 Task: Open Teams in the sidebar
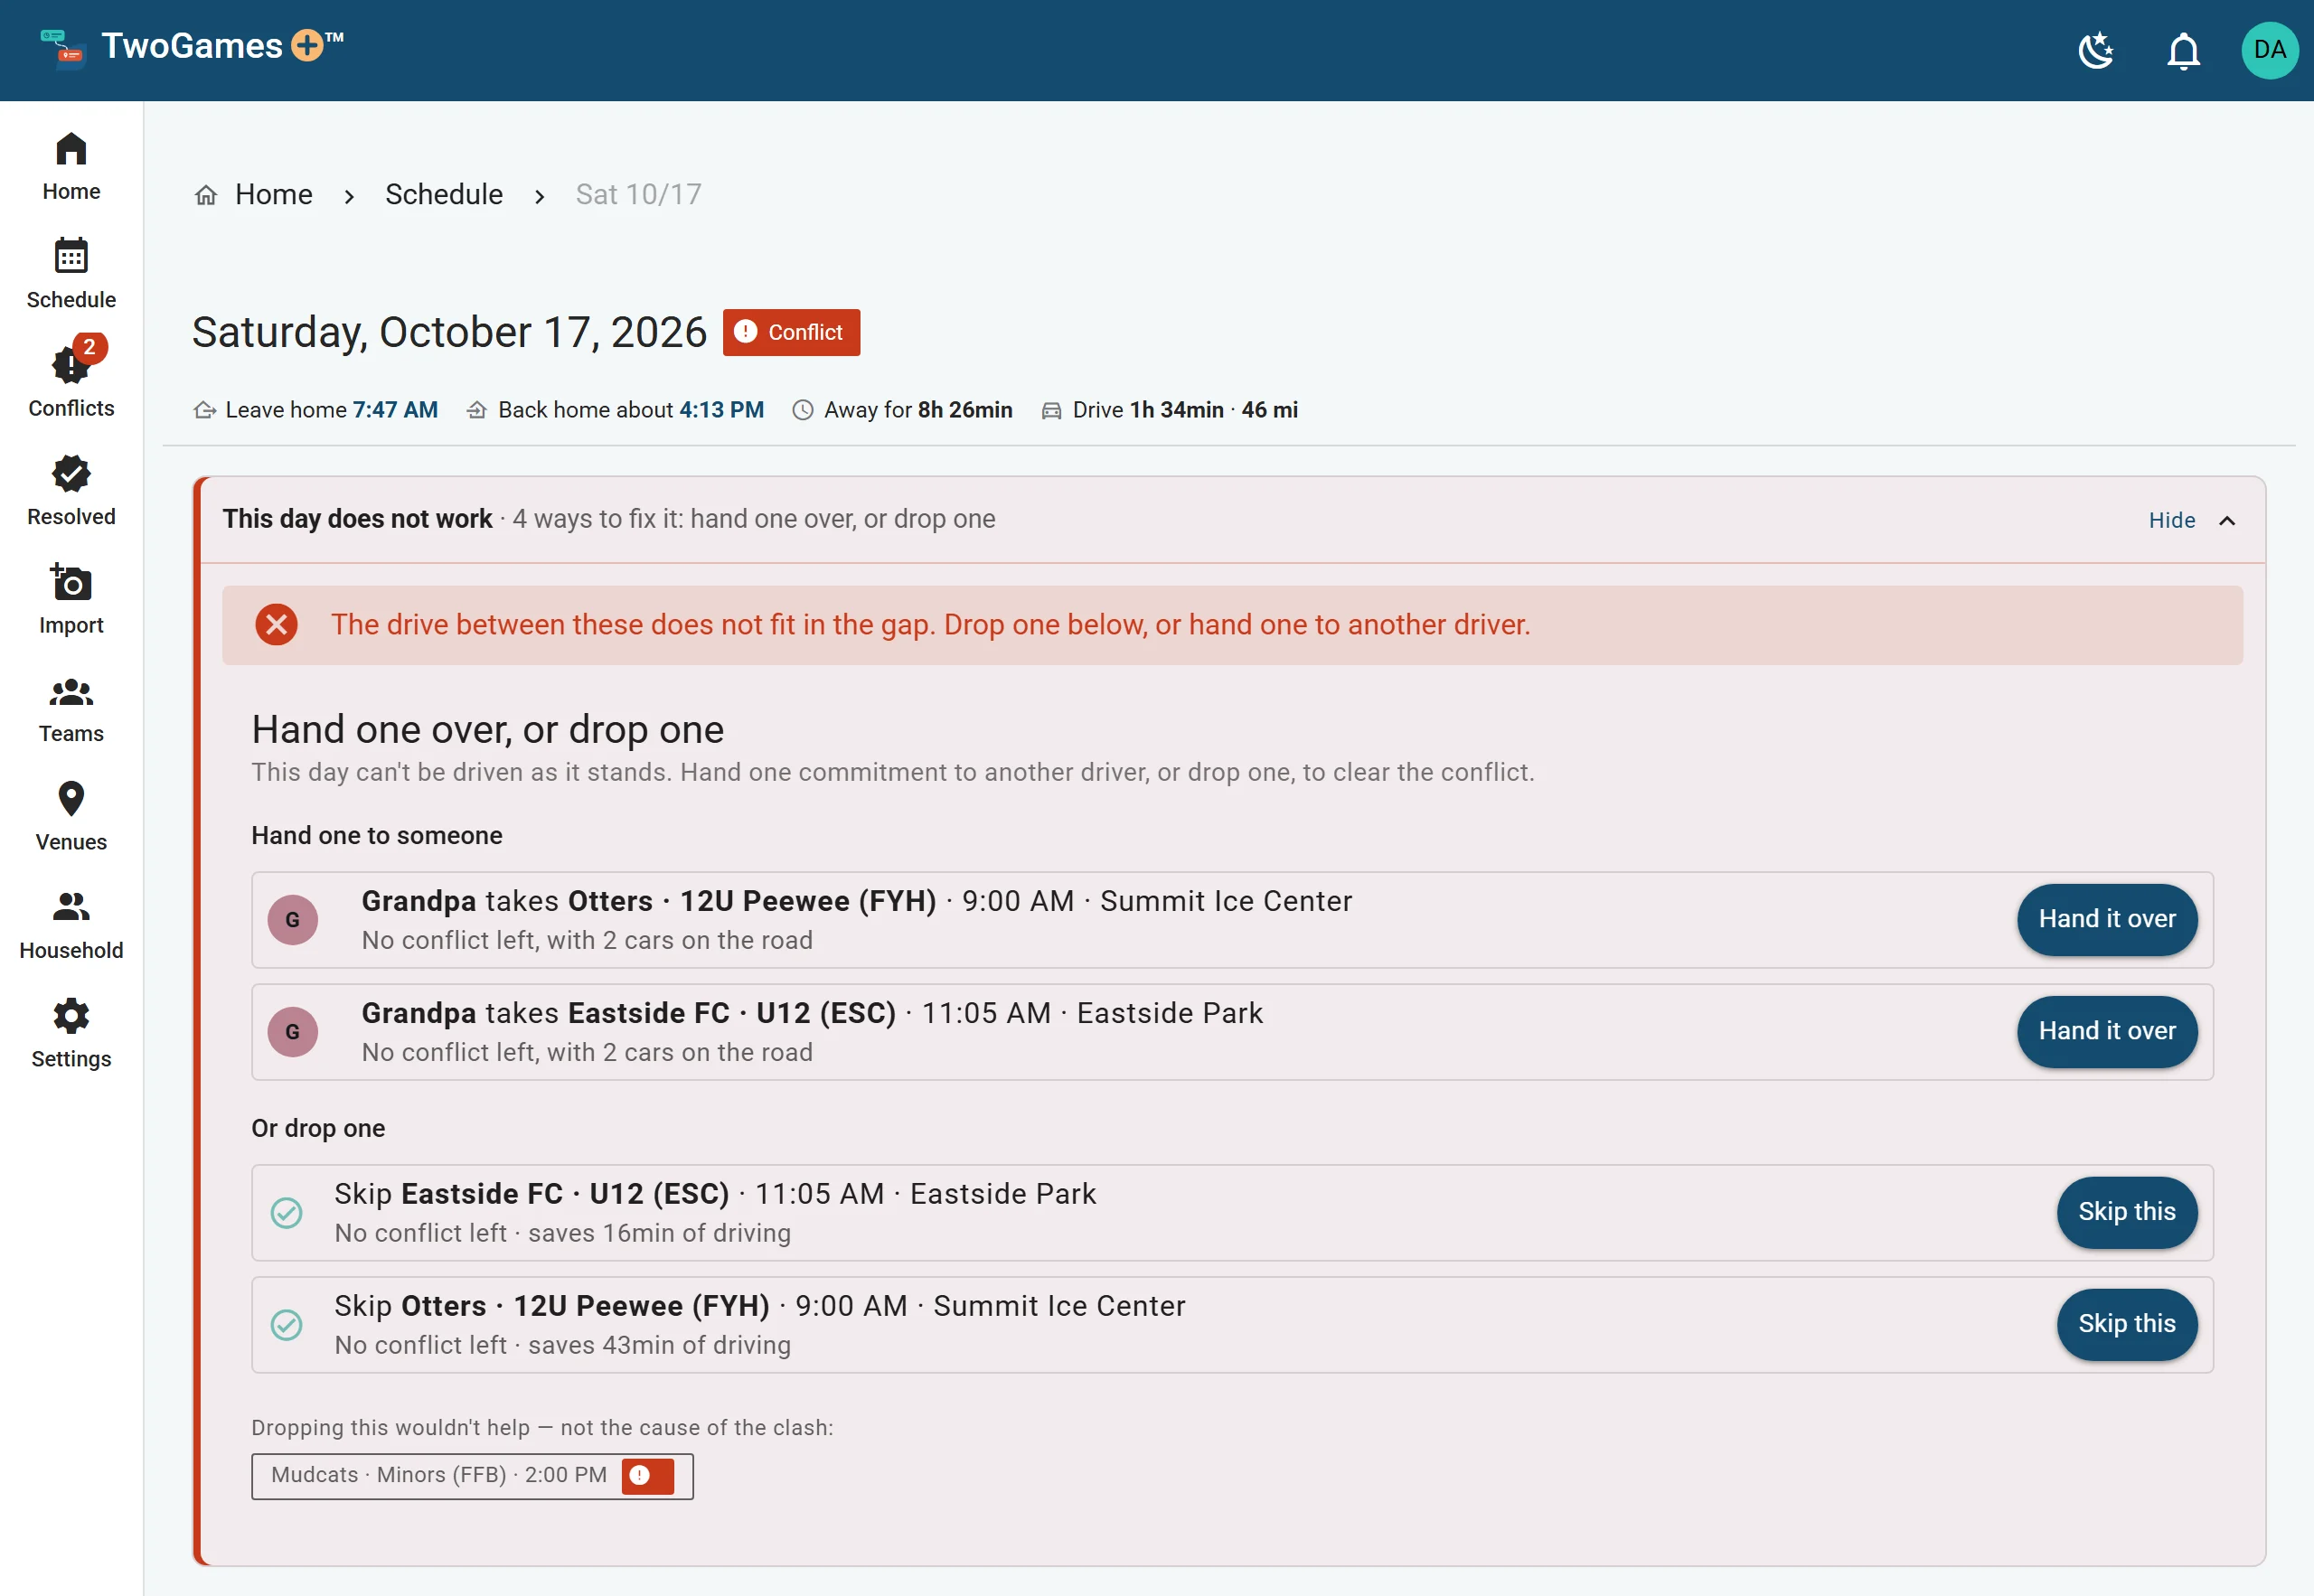(x=71, y=708)
